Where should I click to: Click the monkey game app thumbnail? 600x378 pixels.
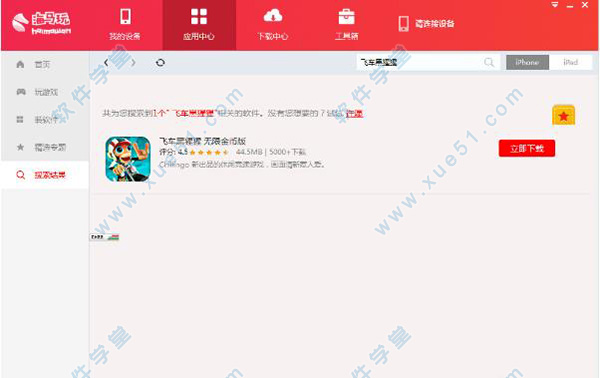[128, 159]
